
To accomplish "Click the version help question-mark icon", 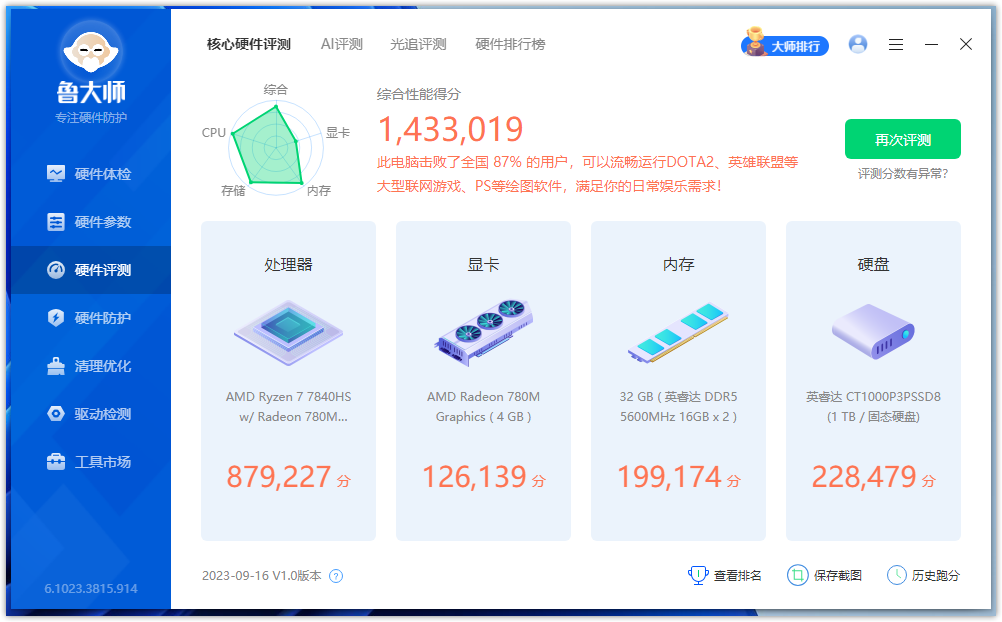I will click(x=335, y=576).
